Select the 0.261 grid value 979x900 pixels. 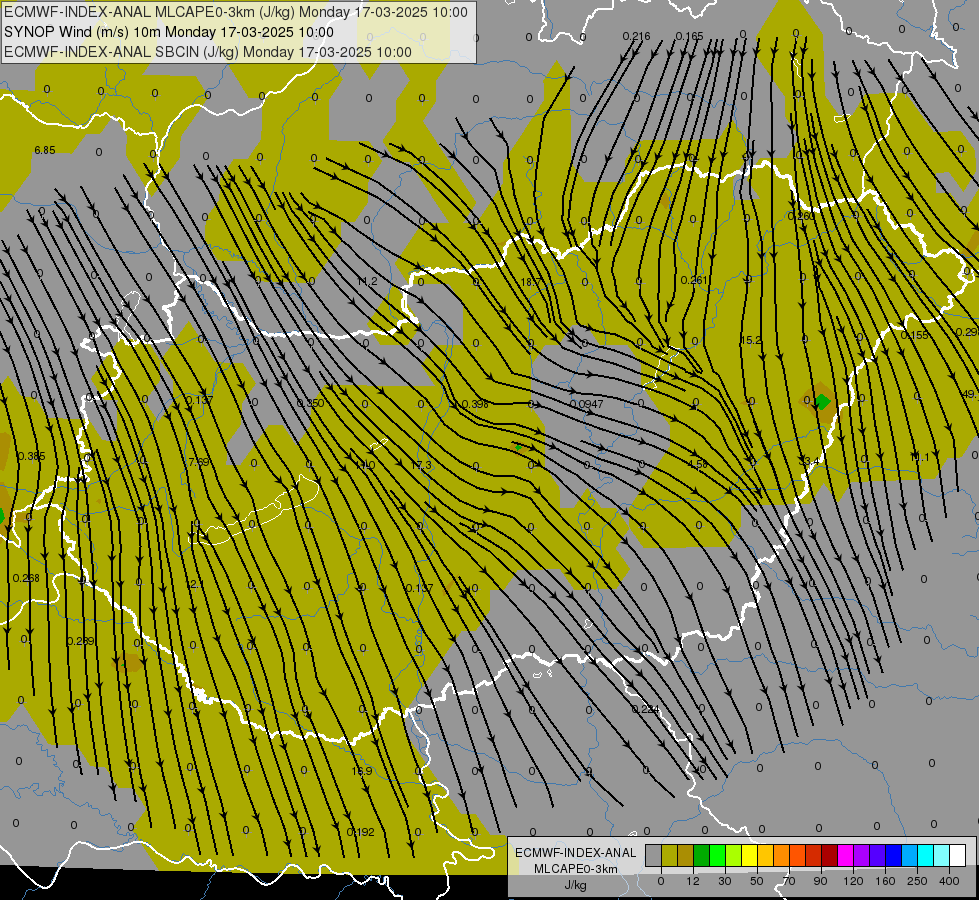(x=694, y=280)
